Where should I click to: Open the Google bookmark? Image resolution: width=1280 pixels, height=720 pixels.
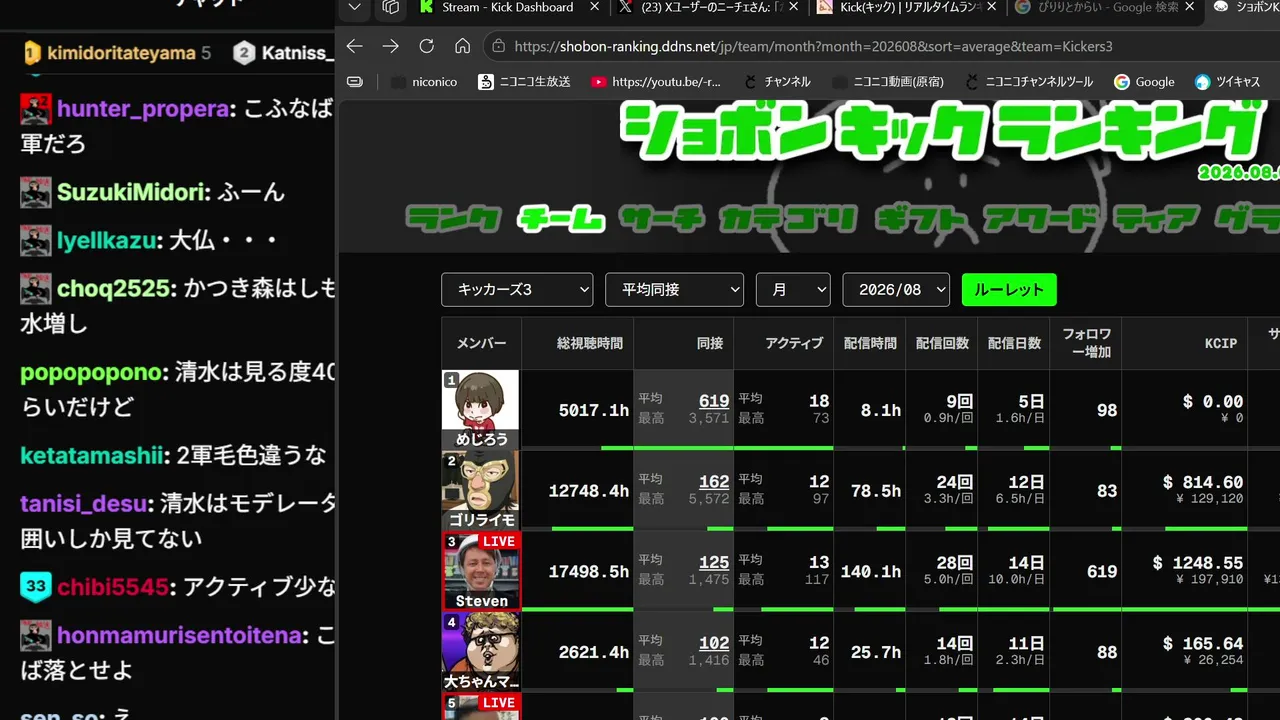(x=1144, y=82)
